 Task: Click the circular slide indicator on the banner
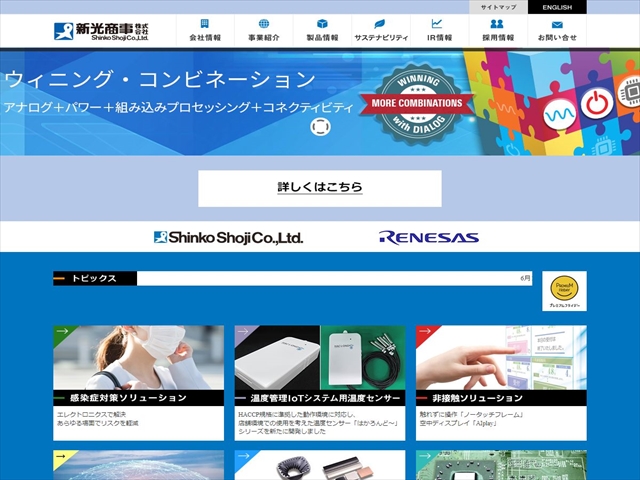pyautogui.click(x=320, y=127)
